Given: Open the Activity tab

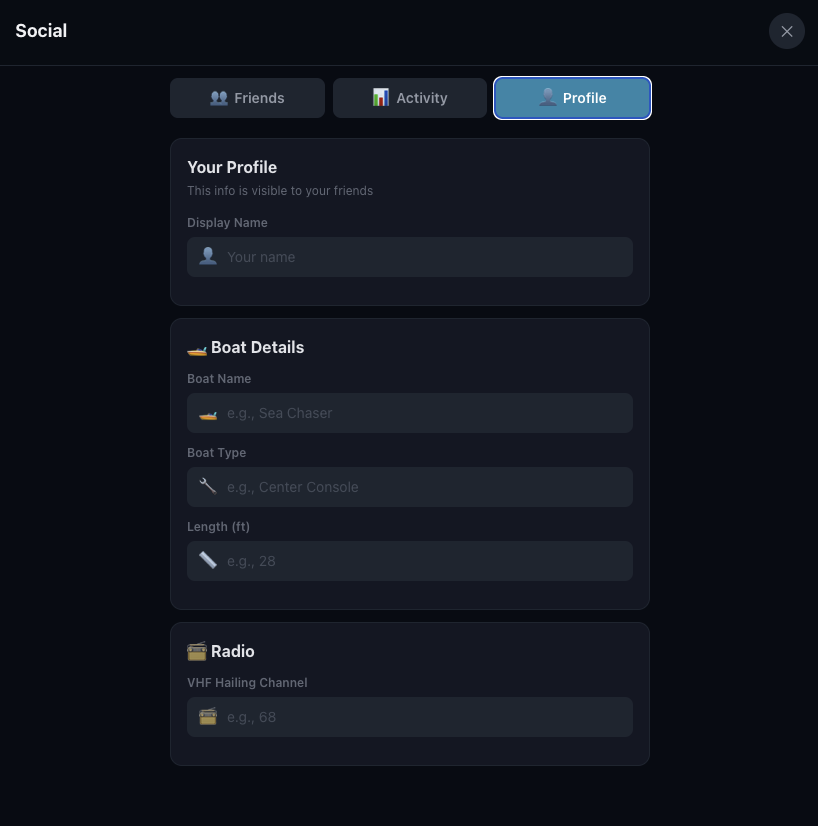Looking at the screenshot, I should point(410,97).
